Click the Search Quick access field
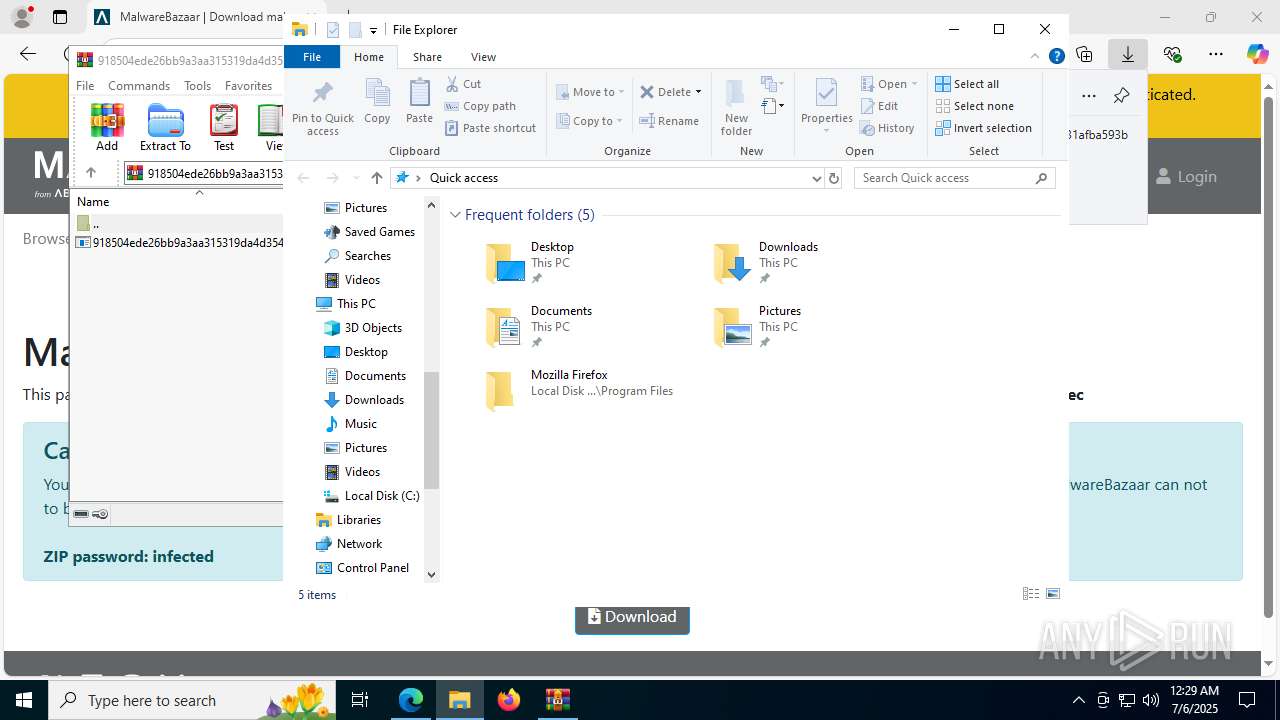 [955, 178]
